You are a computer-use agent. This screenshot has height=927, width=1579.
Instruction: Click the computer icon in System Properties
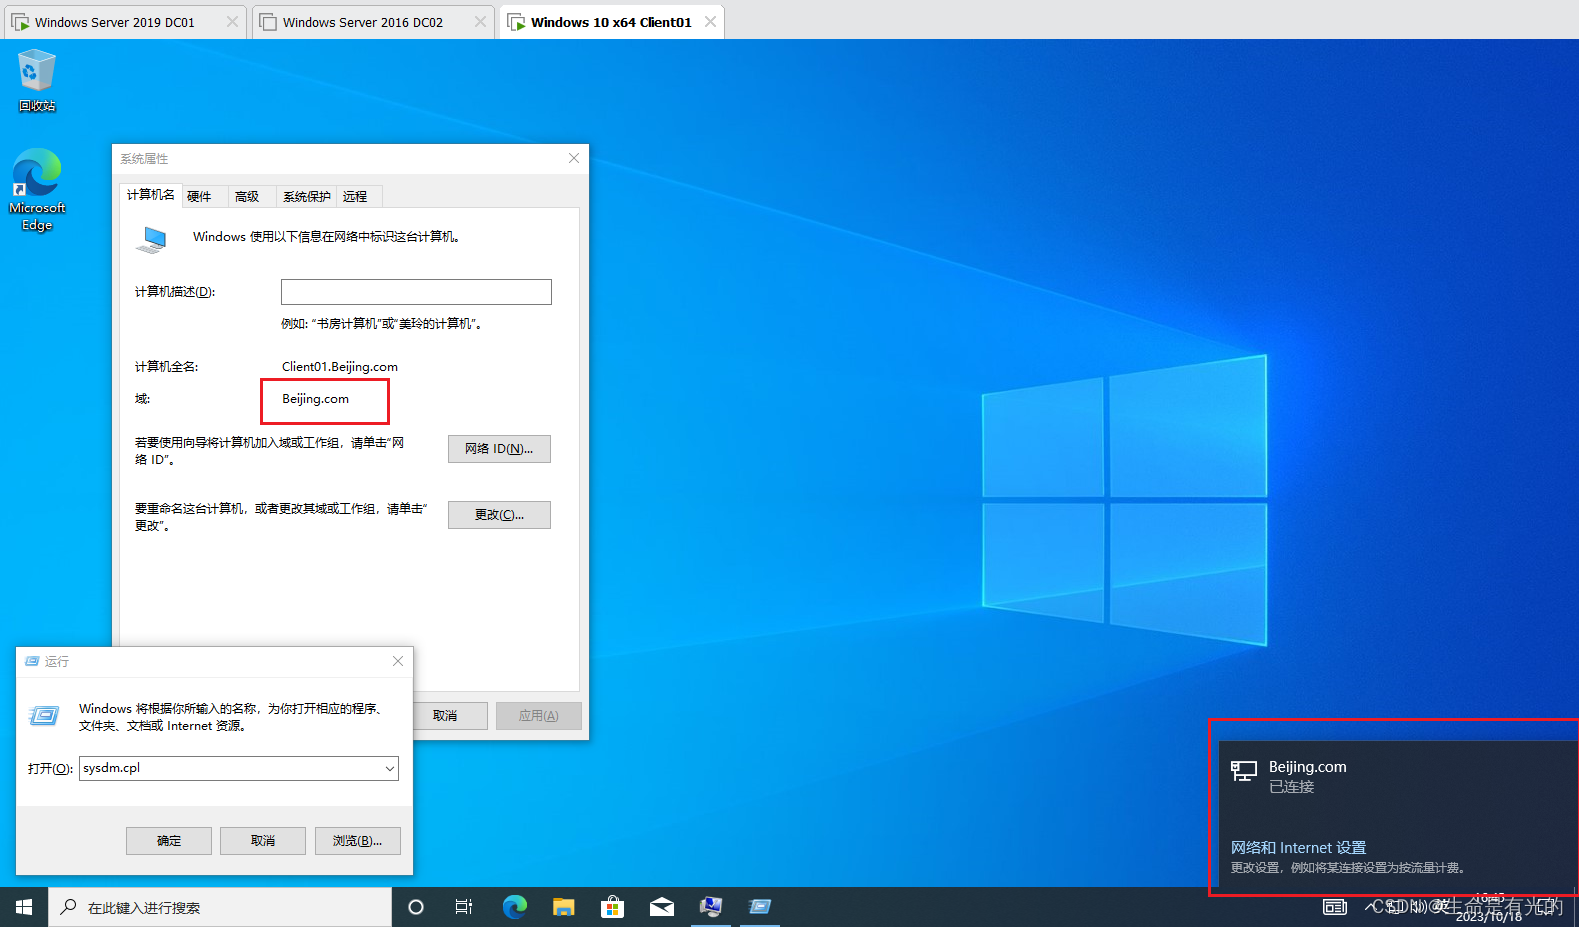coord(153,239)
